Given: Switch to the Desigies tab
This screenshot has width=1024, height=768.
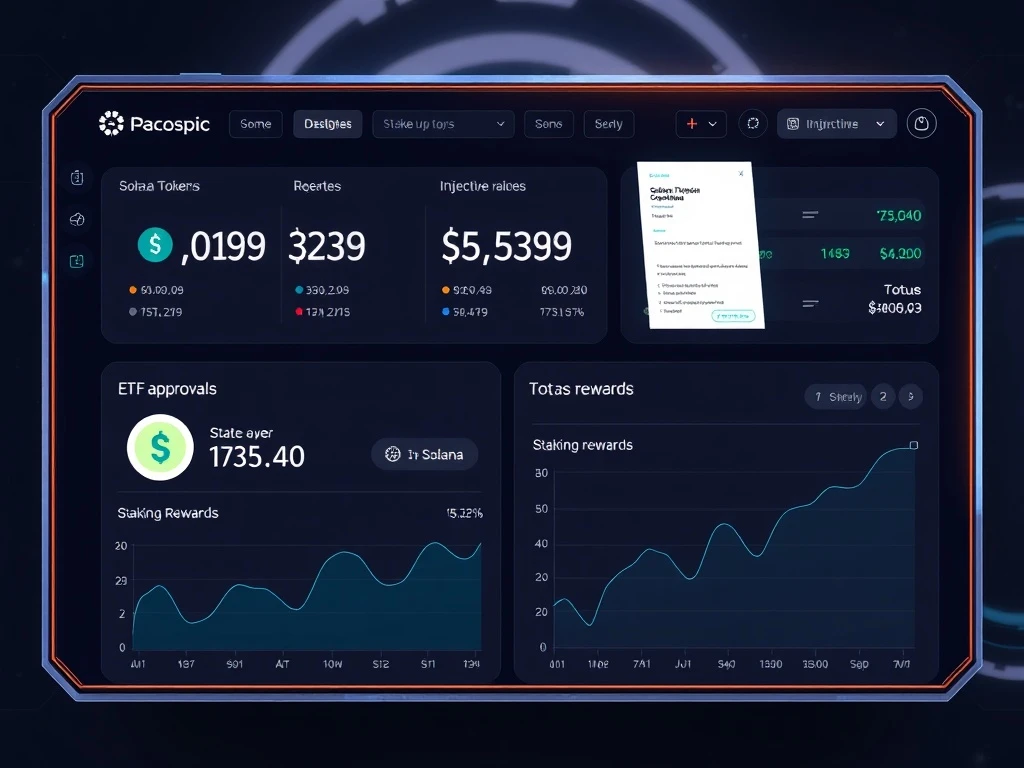Looking at the screenshot, I should pos(327,124).
